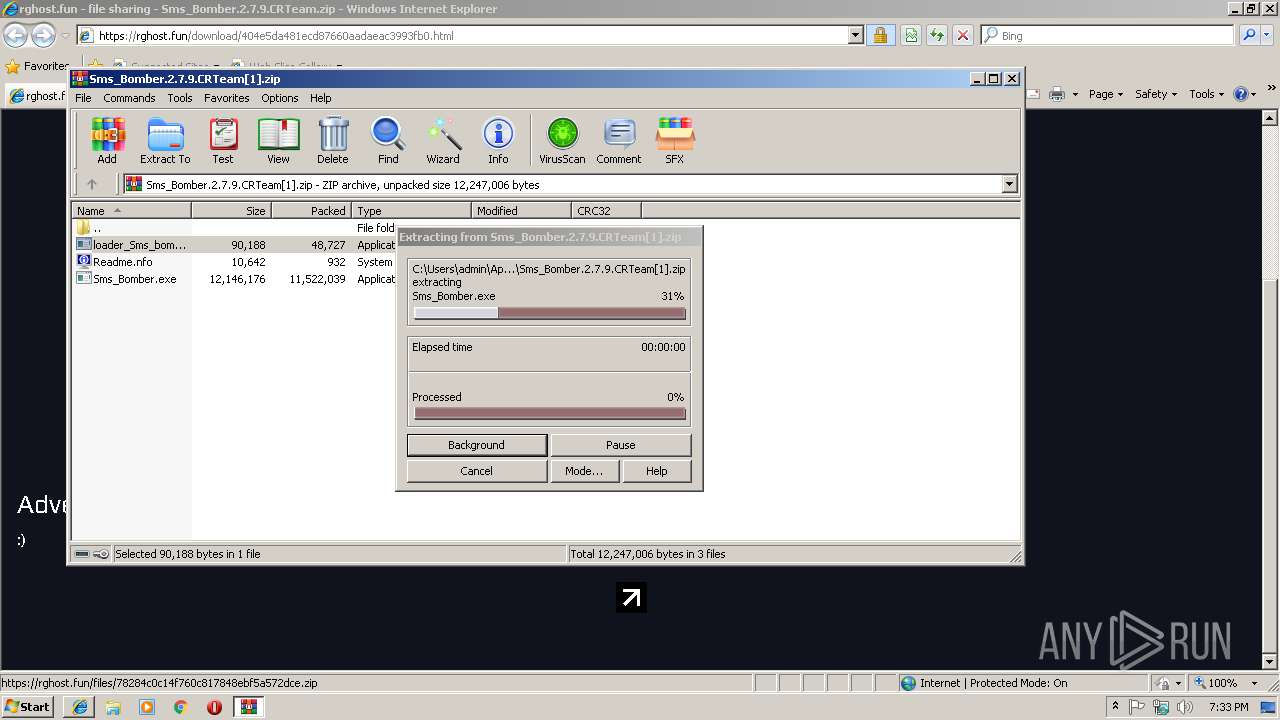This screenshot has height=720, width=1280.
Task: Open media player taskbar icon
Action: click(147, 707)
